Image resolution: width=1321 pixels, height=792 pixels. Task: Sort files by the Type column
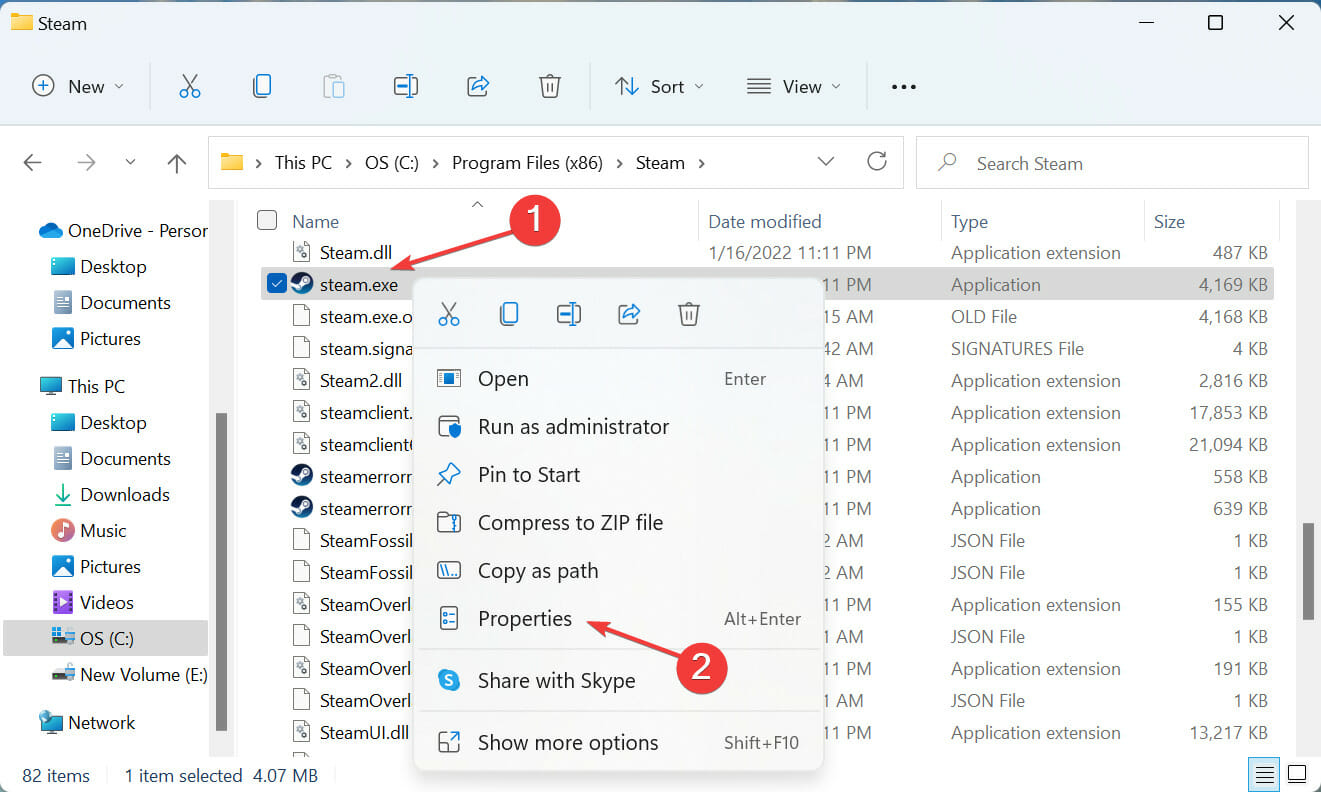(x=969, y=221)
